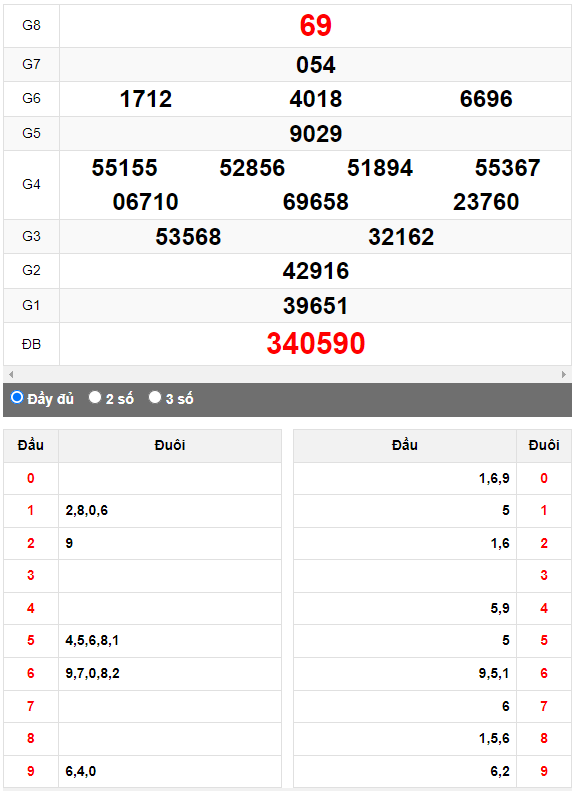The height and width of the screenshot is (791, 574).
Task: Click the right scroll arrow under results table
Action: pyautogui.click(x=564, y=374)
